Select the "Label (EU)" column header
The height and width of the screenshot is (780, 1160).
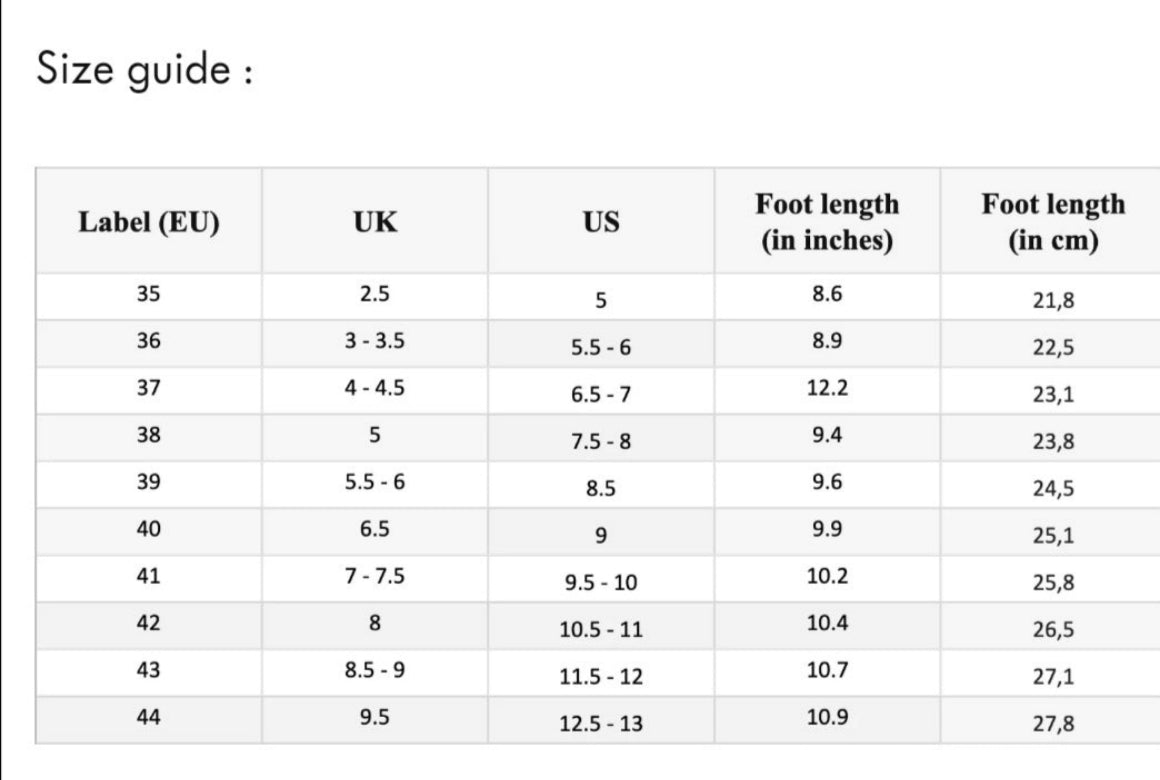click(149, 222)
